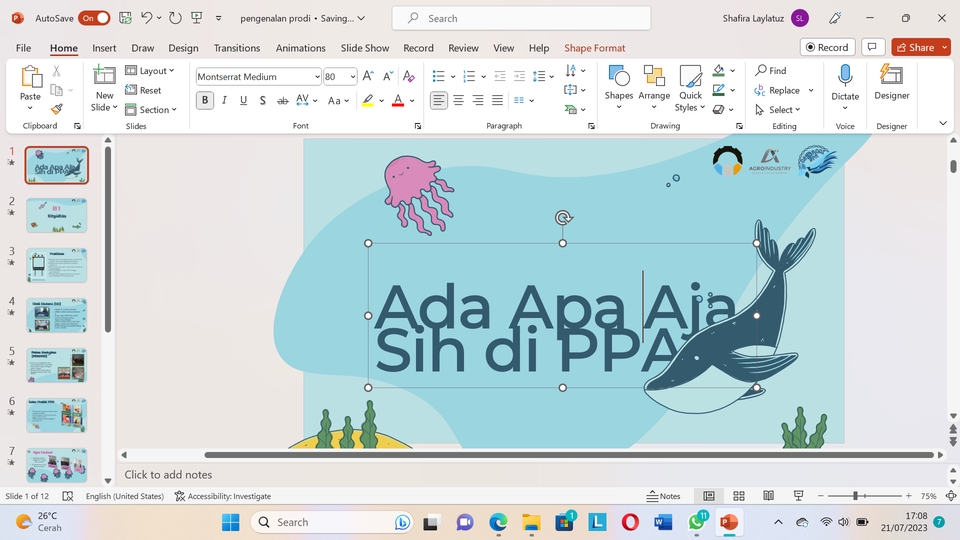Click Accessibility: Investigate in status bar

[x=223, y=496]
